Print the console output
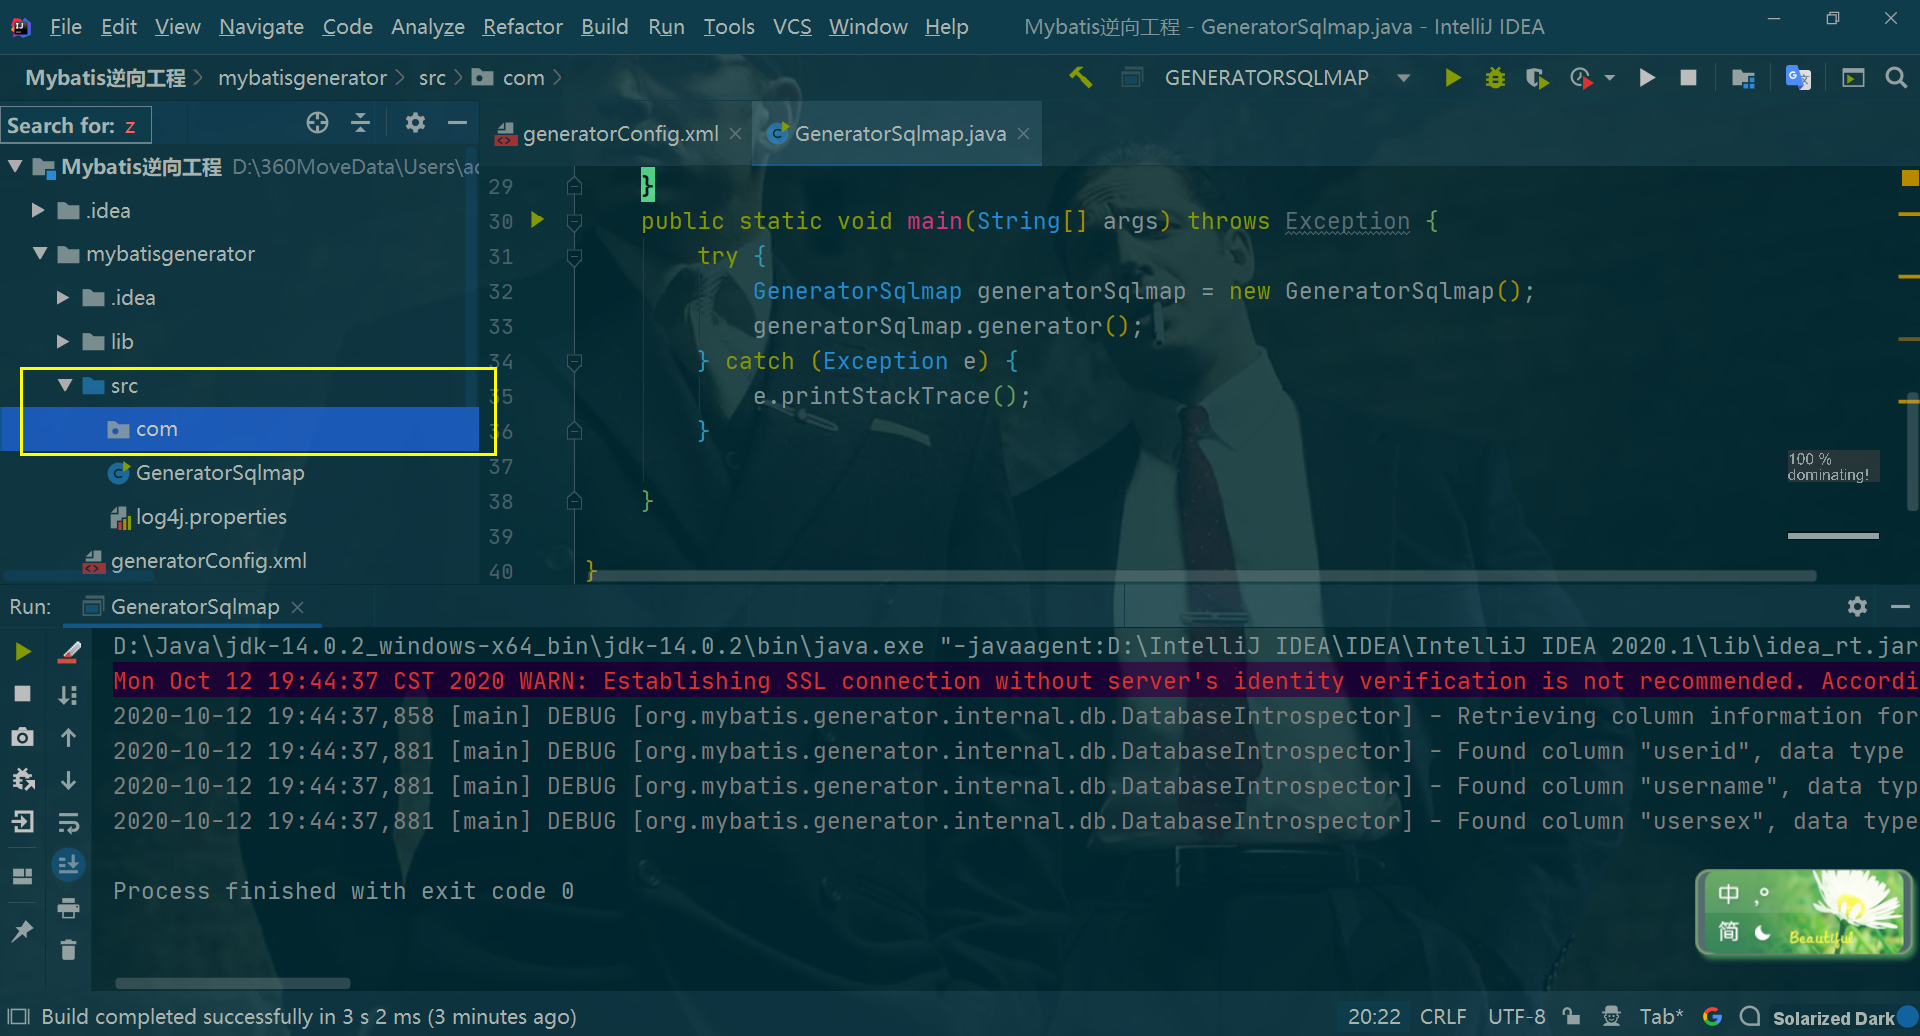This screenshot has width=1920, height=1036. click(68, 908)
